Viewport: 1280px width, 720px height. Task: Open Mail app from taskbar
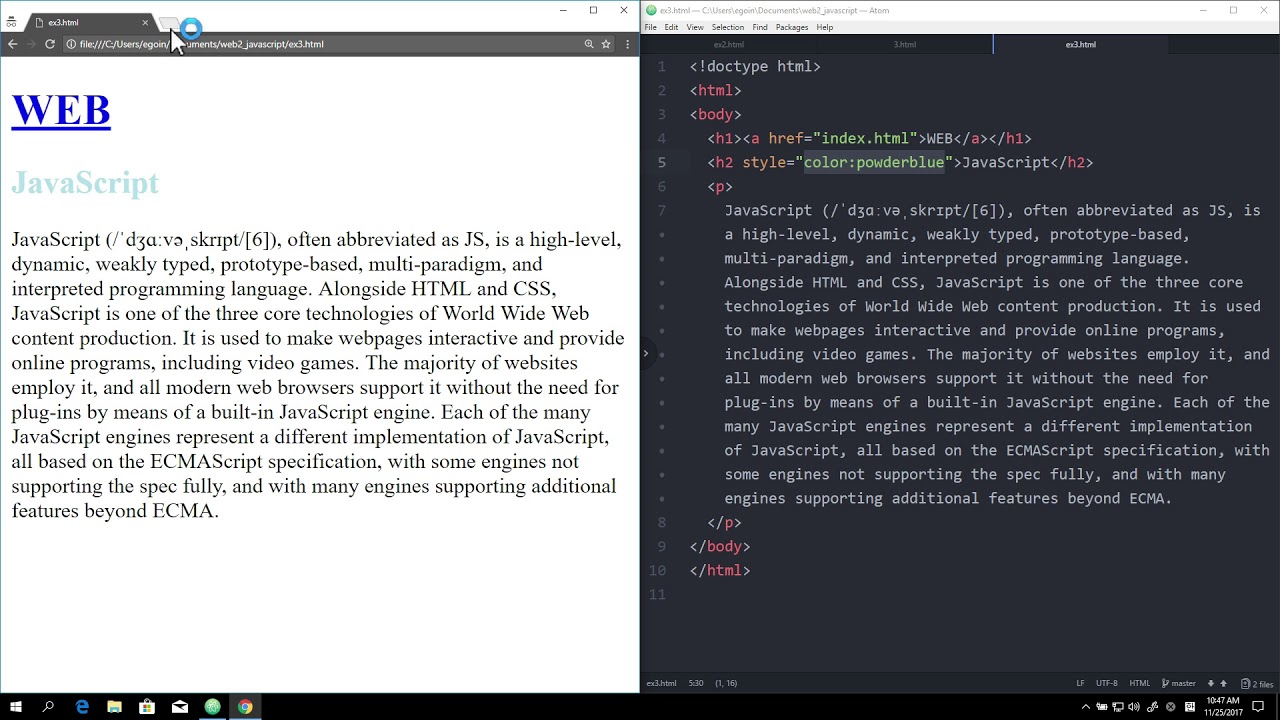tap(180, 707)
